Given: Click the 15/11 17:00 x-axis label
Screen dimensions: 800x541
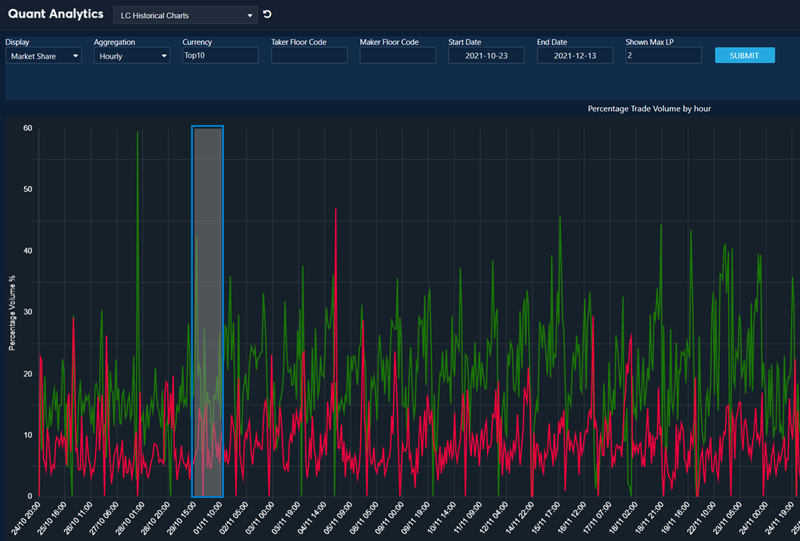Looking at the screenshot, I should click(x=548, y=519).
